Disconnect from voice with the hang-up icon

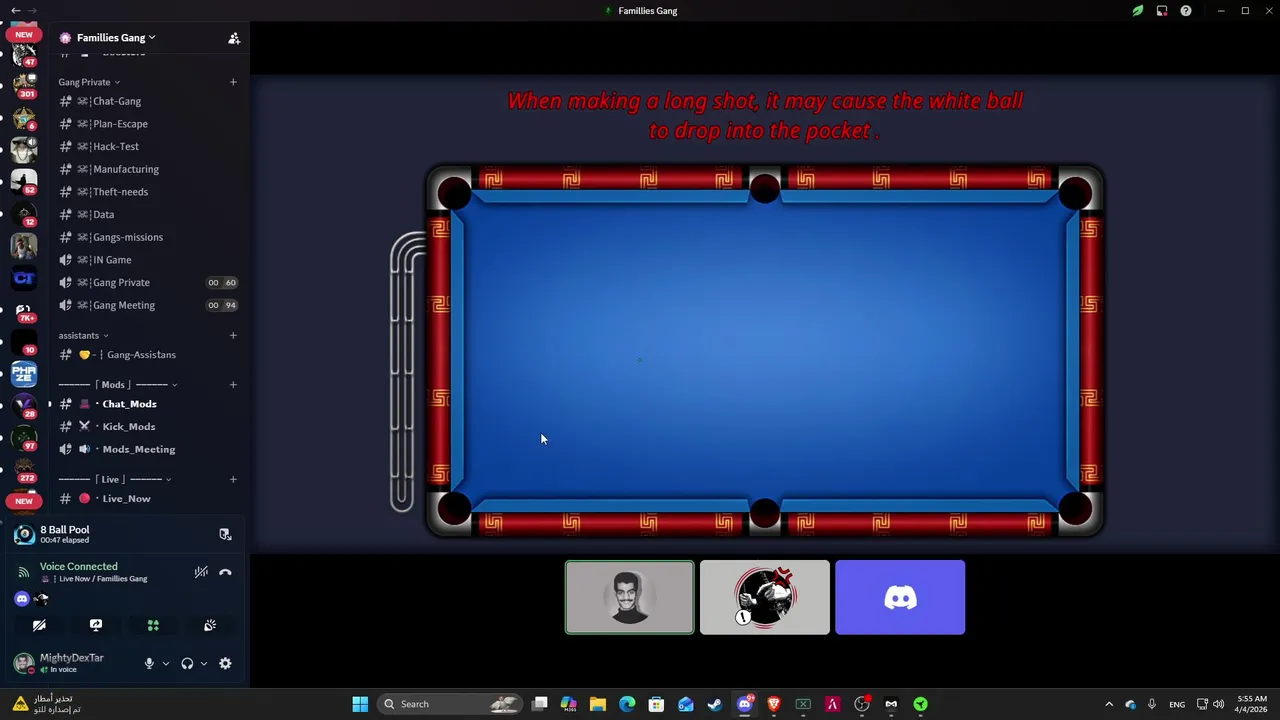[225, 572]
